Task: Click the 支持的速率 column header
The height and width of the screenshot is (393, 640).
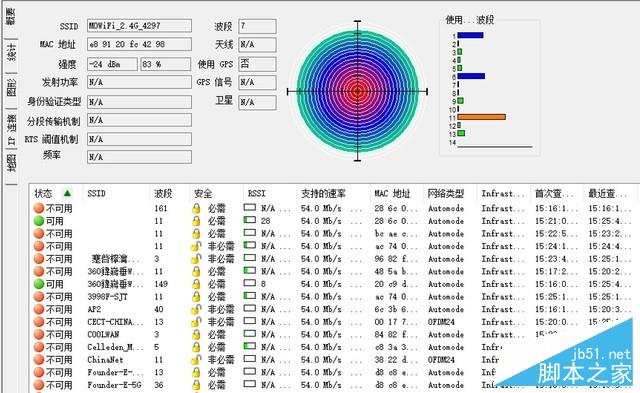Action: point(323,193)
